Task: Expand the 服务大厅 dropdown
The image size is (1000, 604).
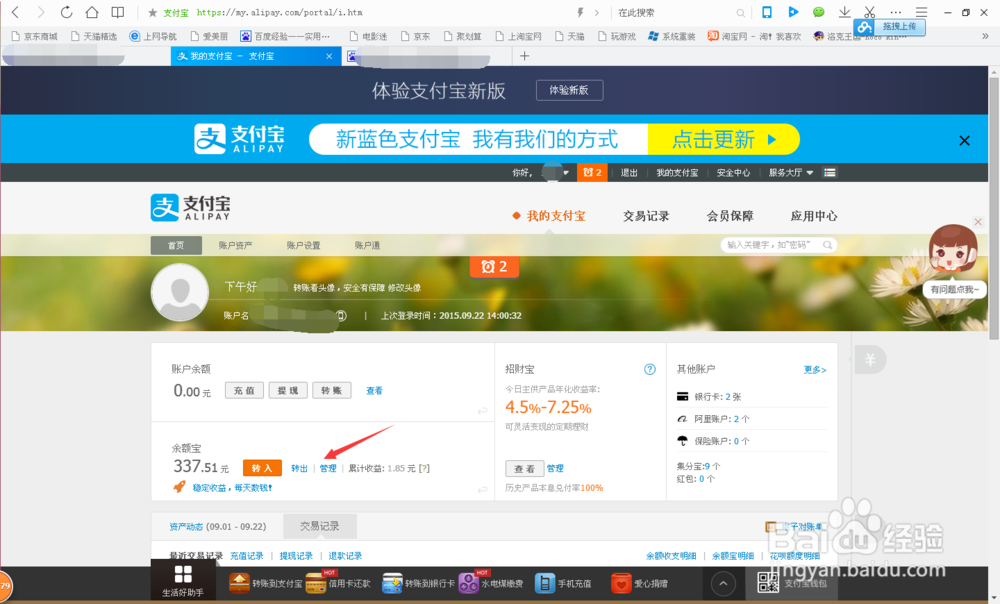Action: pyautogui.click(x=790, y=173)
